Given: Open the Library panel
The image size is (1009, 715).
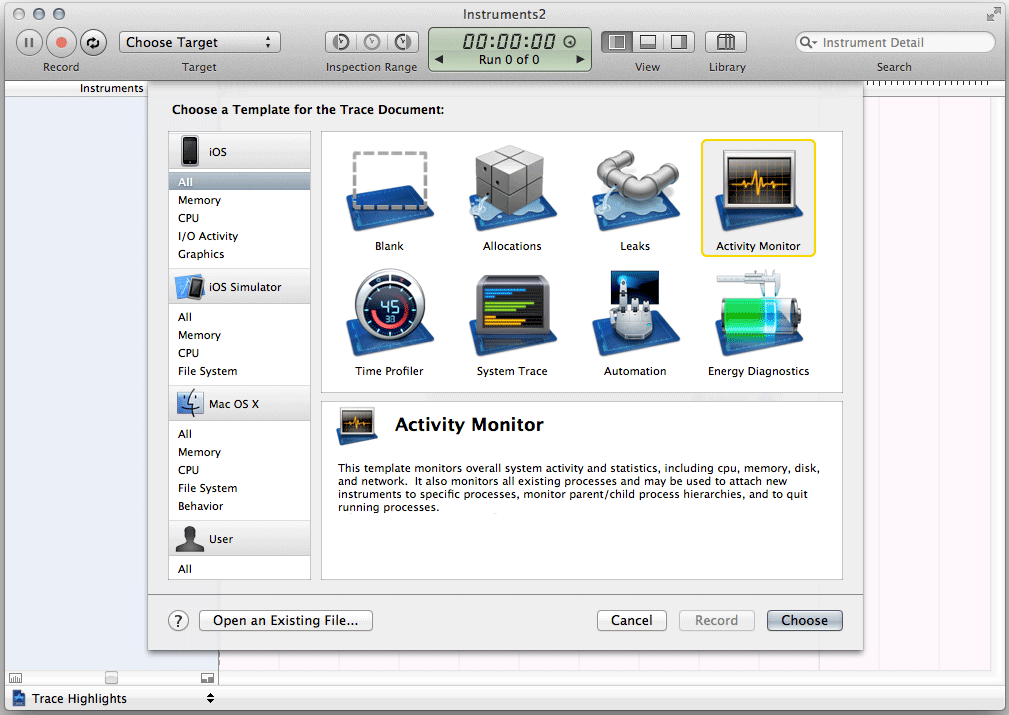Looking at the screenshot, I should (x=726, y=42).
